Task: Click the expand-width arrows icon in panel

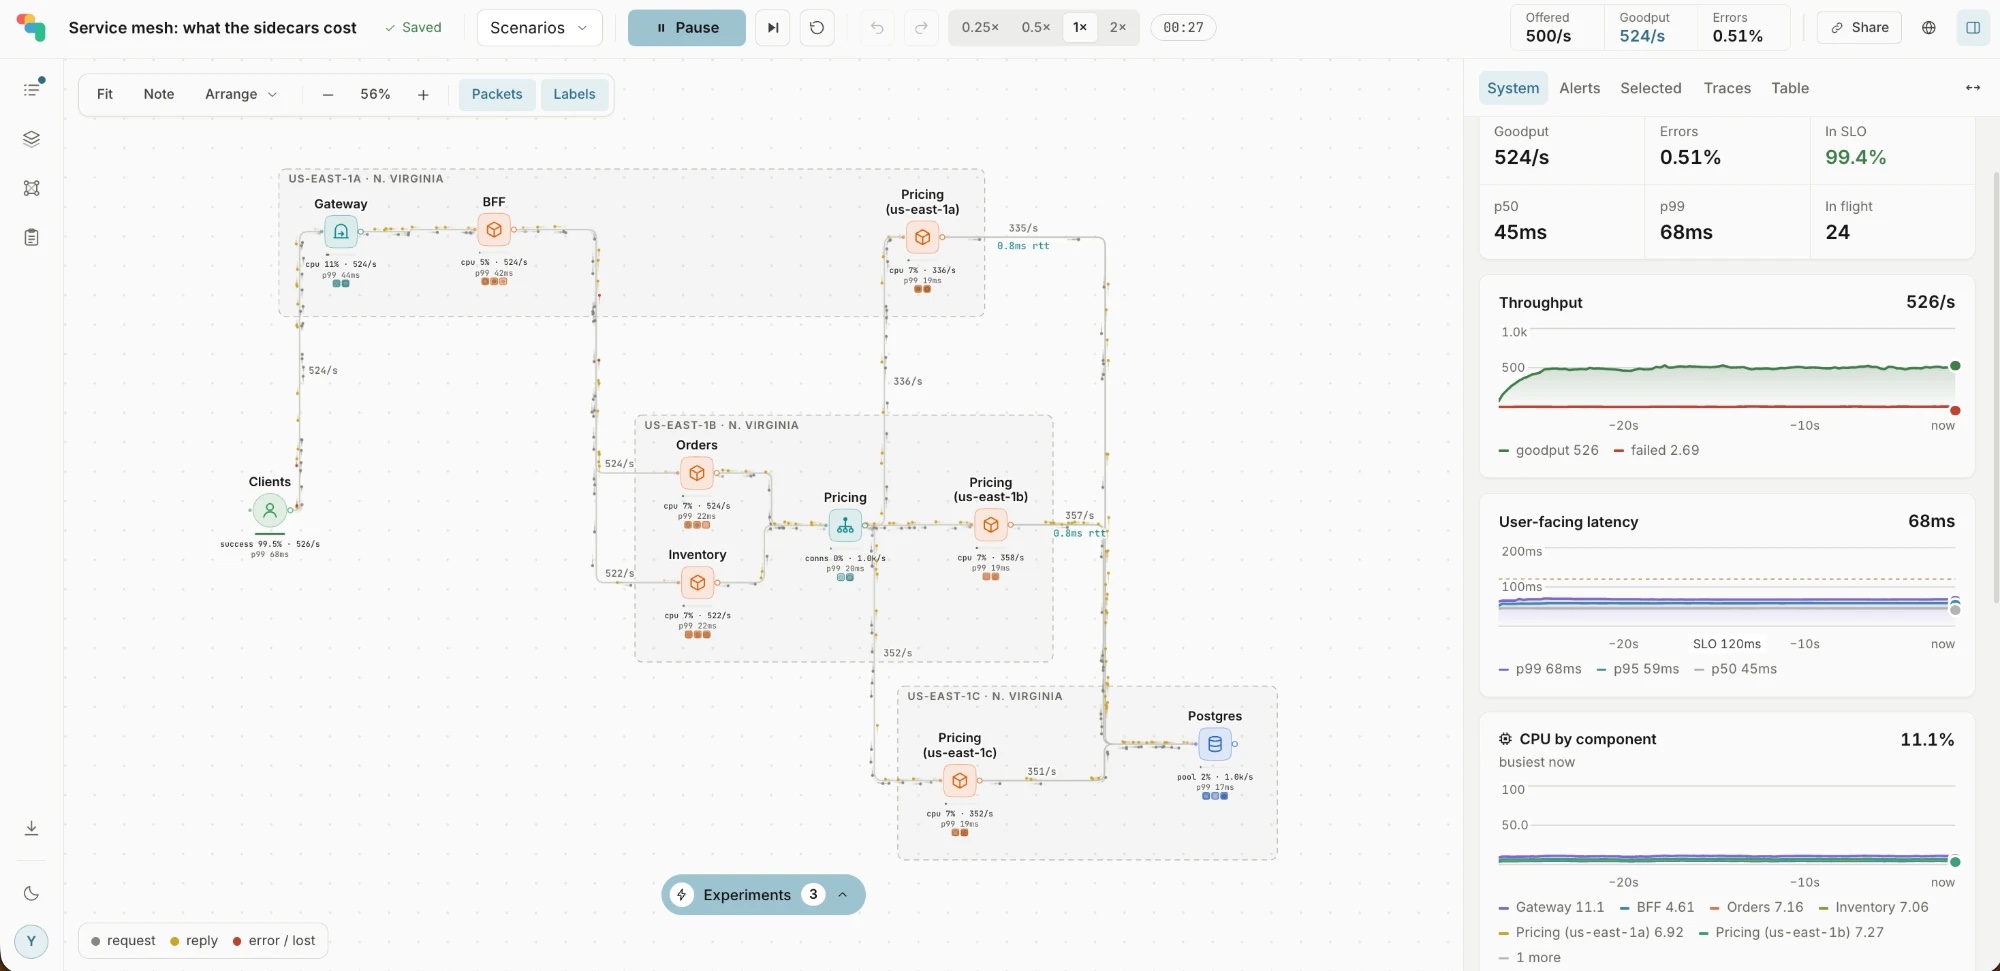Action: click(x=1973, y=88)
